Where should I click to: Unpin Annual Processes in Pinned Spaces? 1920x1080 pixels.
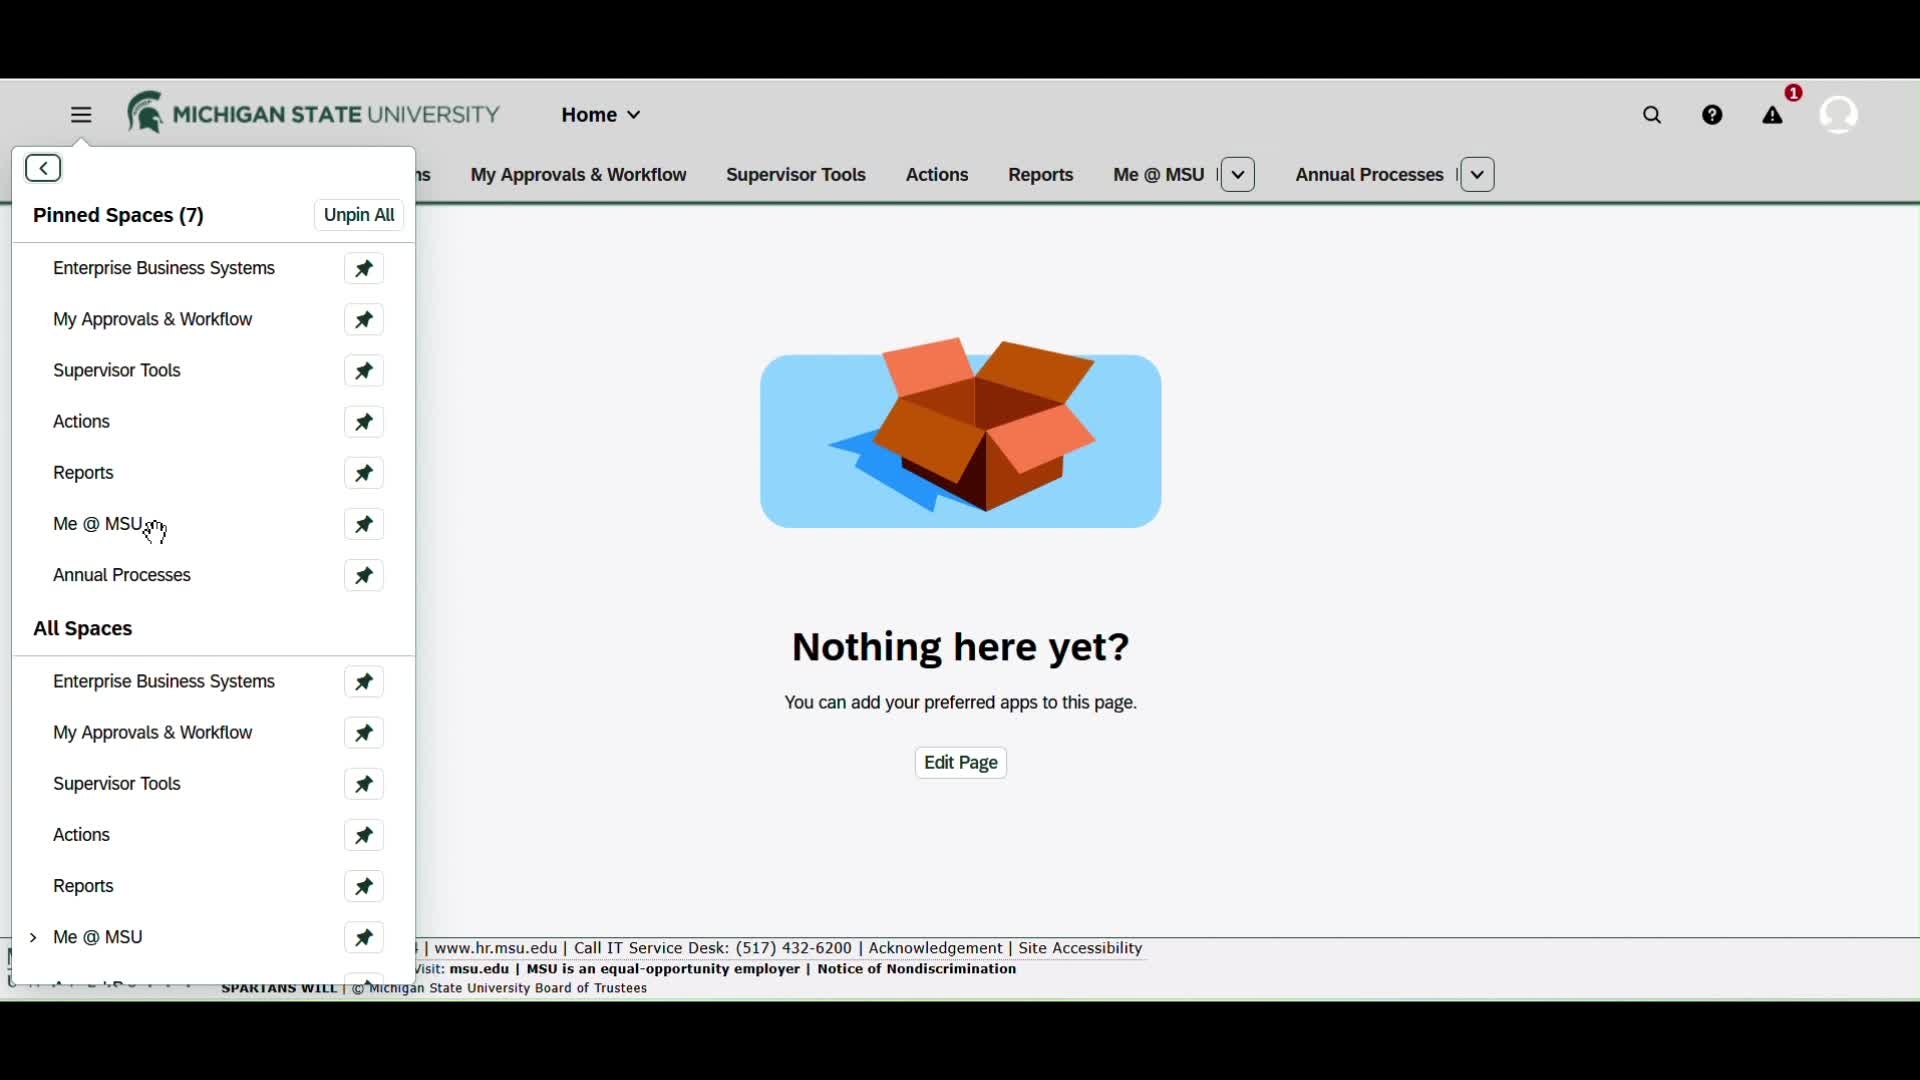coord(365,577)
